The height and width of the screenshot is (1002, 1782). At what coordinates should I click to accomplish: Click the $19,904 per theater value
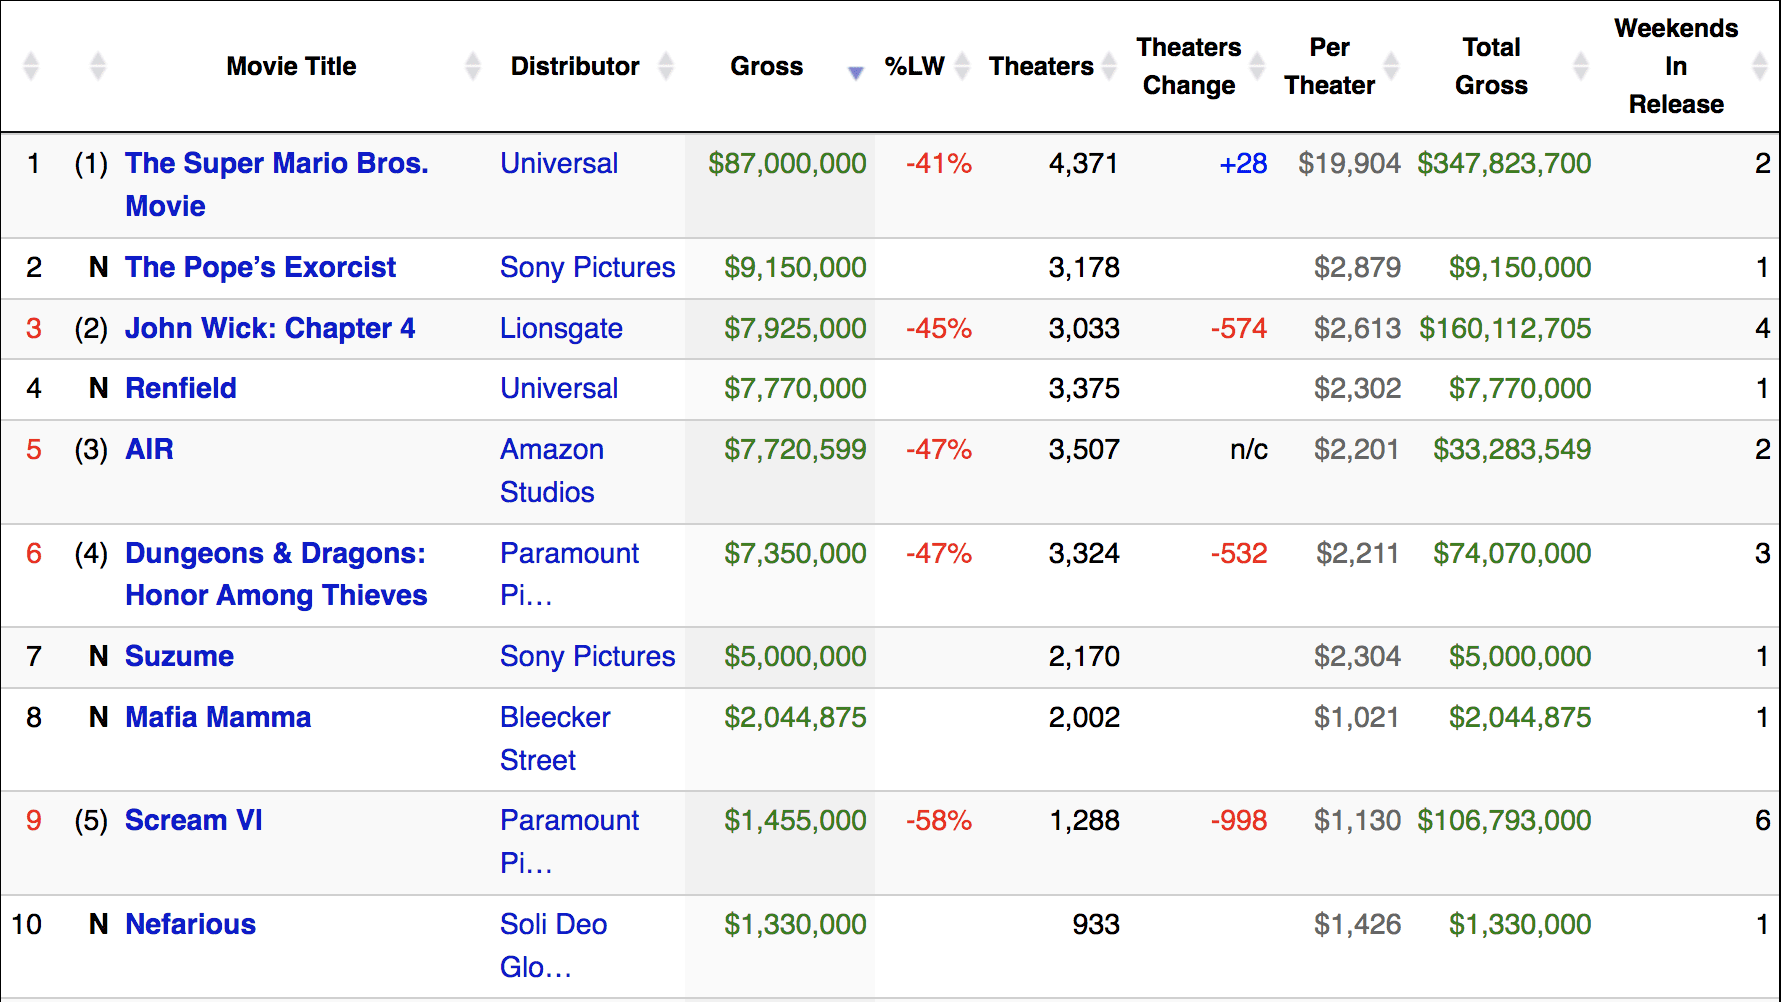pos(1349,163)
